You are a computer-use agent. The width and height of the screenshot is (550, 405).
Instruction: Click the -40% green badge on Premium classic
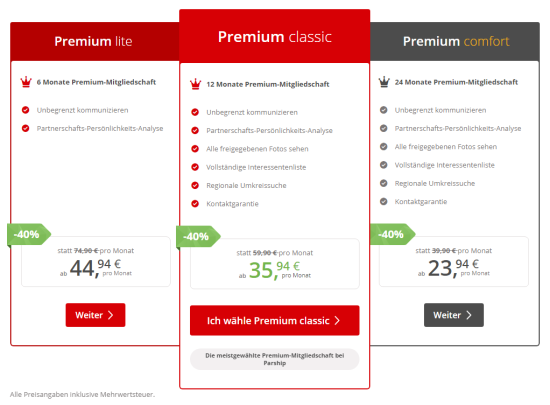point(199,237)
